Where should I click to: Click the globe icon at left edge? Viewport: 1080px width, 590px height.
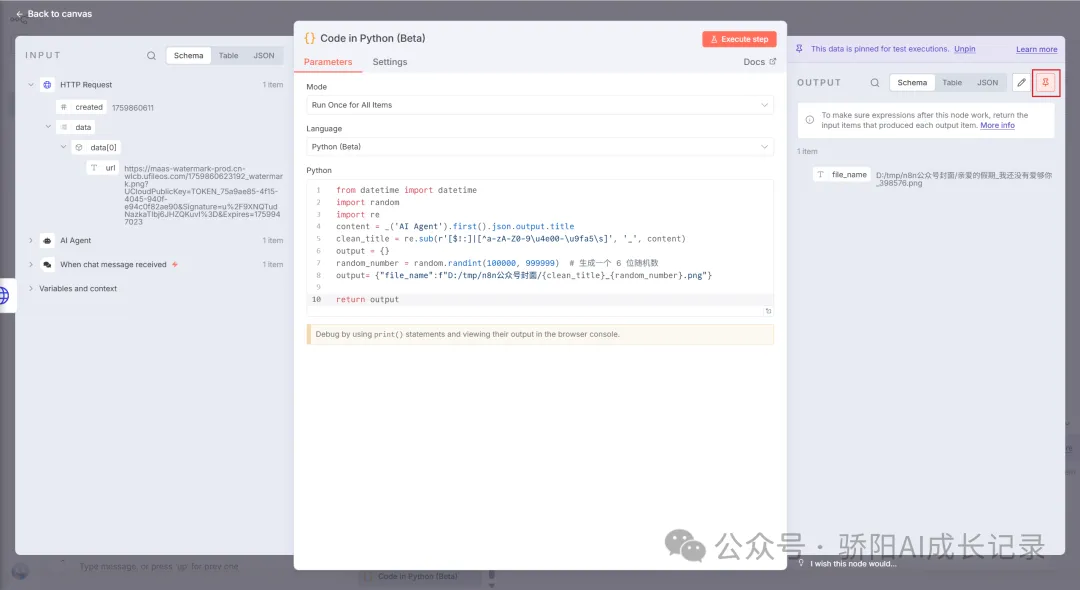pyautogui.click(x=4, y=296)
